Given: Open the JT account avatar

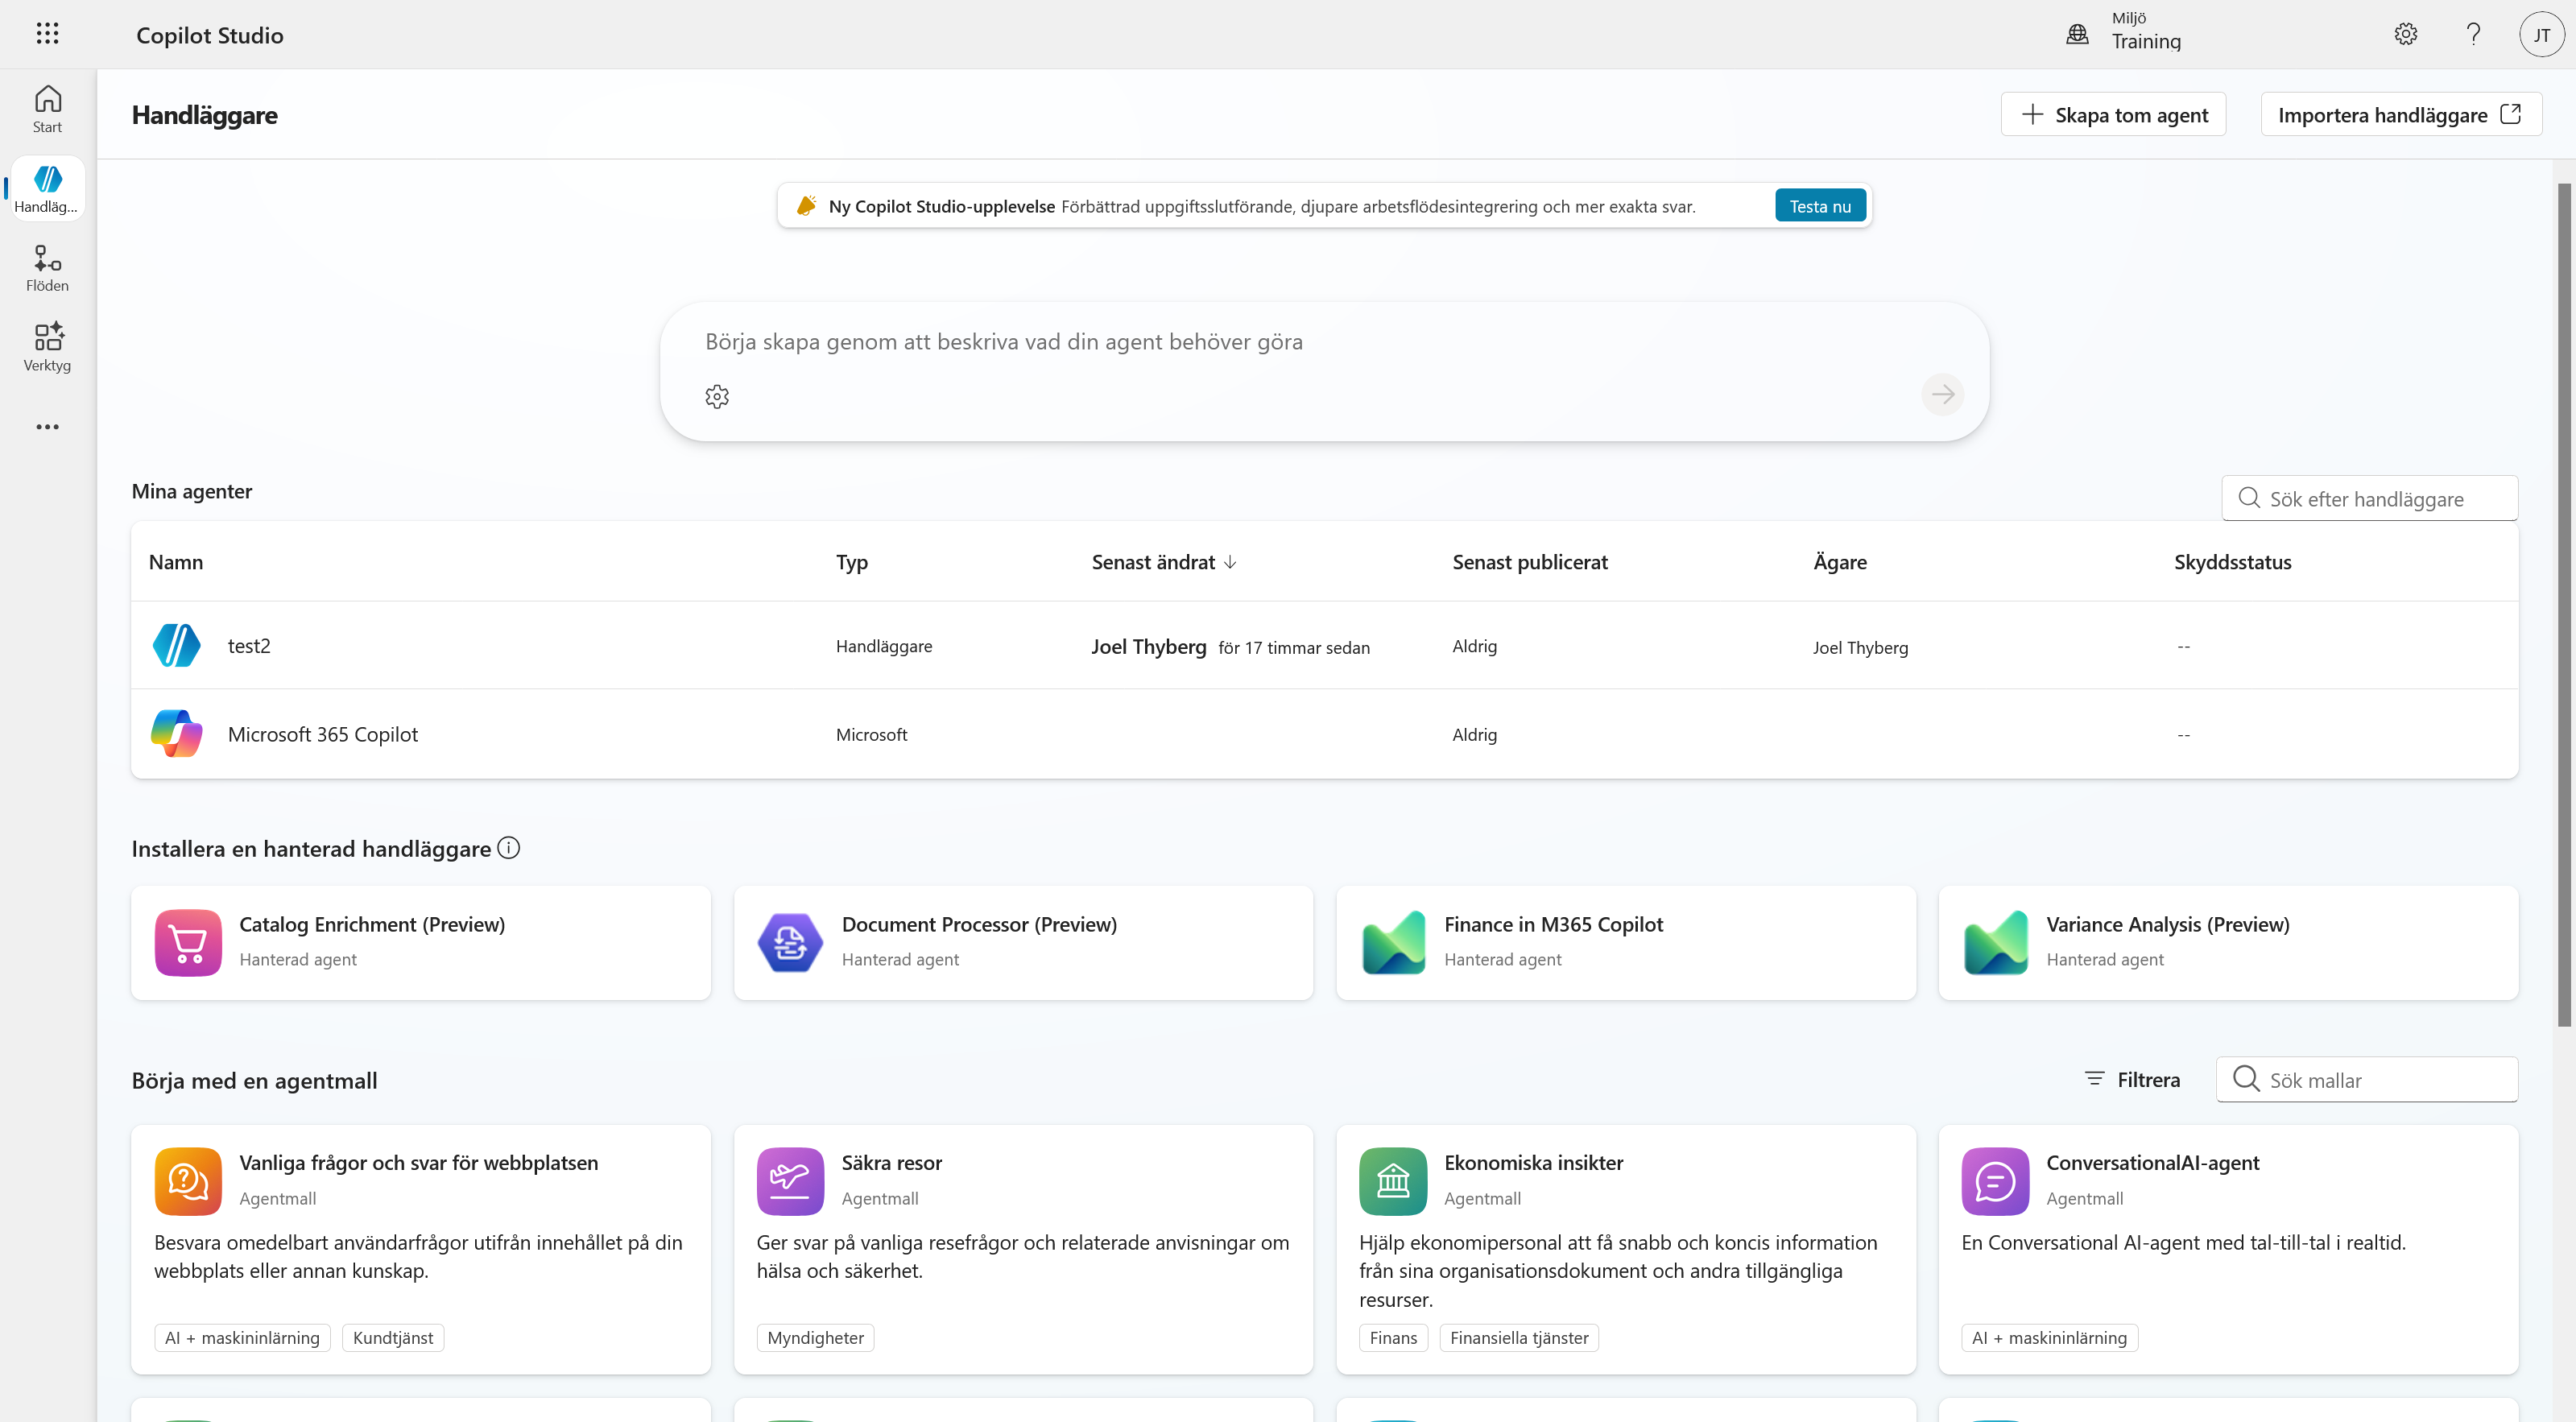Looking at the screenshot, I should coord(2541,34).
